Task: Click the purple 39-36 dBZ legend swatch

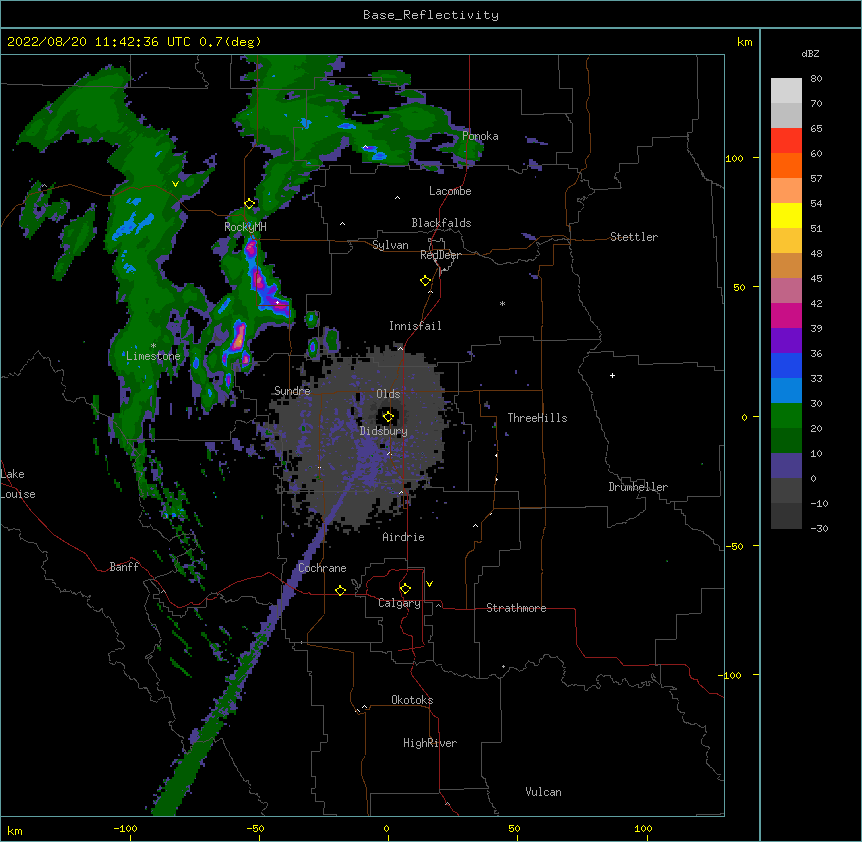Action: point(786,341)
